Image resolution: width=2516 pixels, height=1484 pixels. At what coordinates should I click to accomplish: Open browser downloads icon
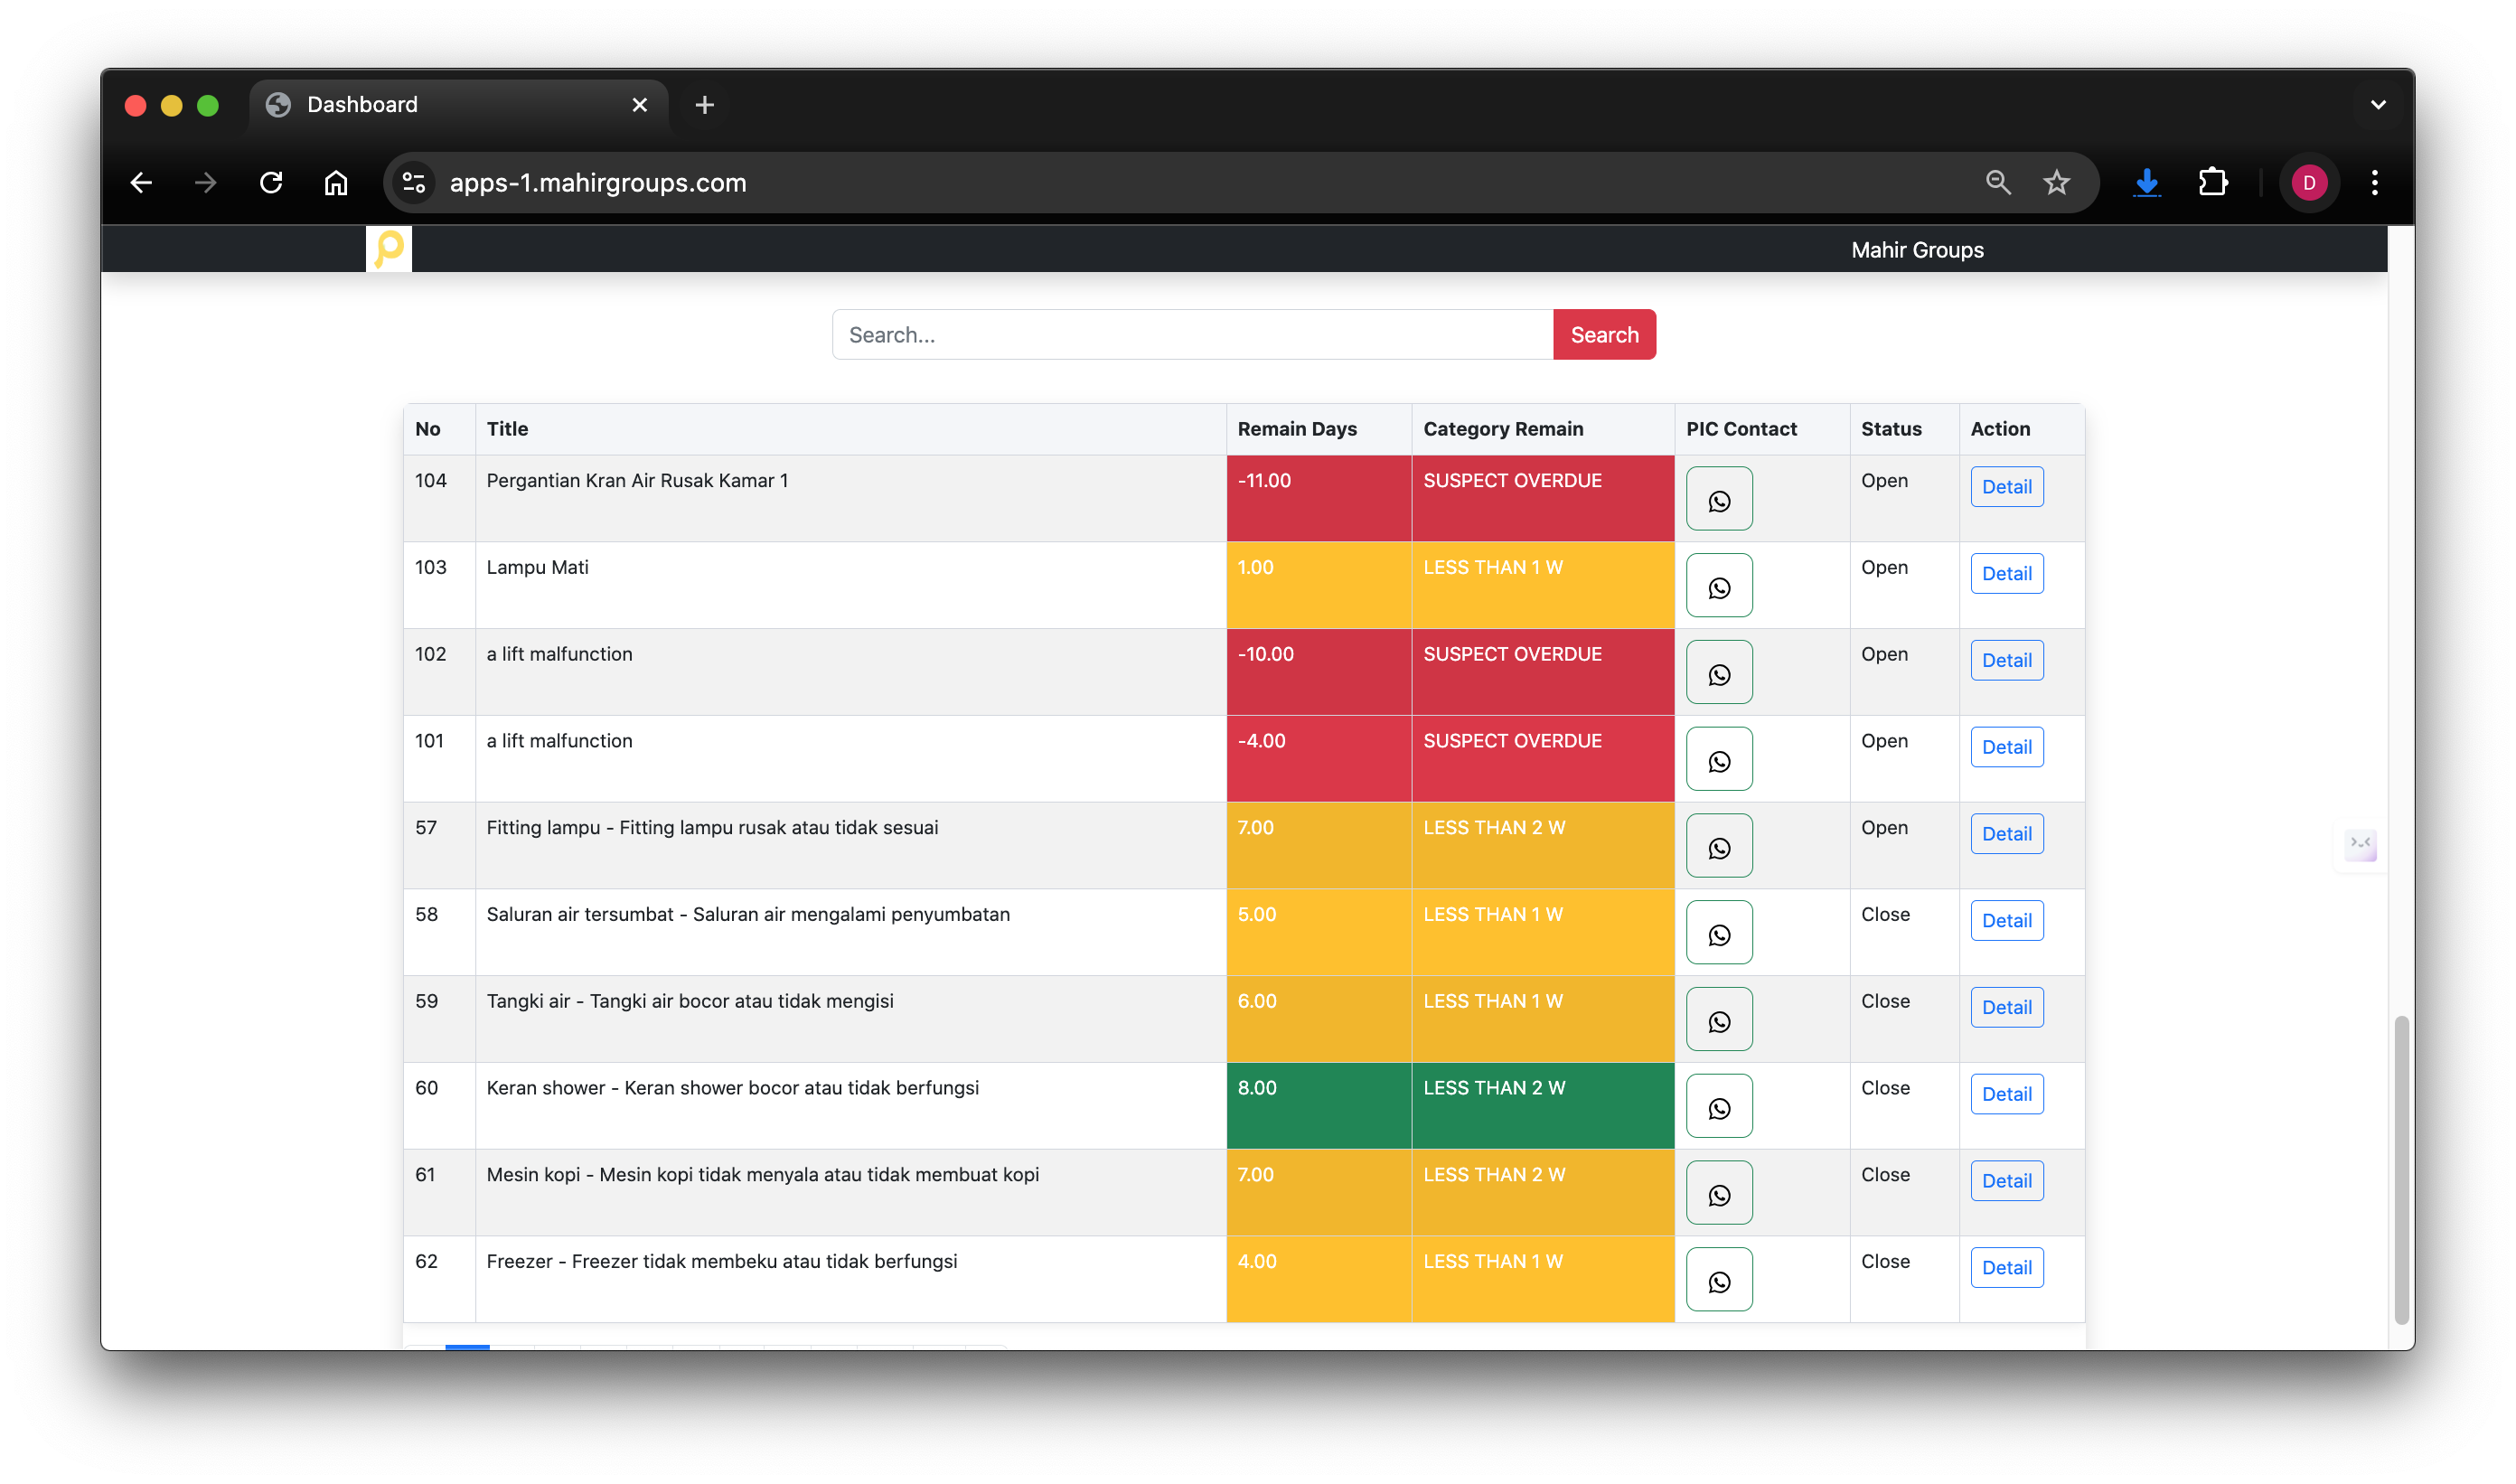(2146, 183)
